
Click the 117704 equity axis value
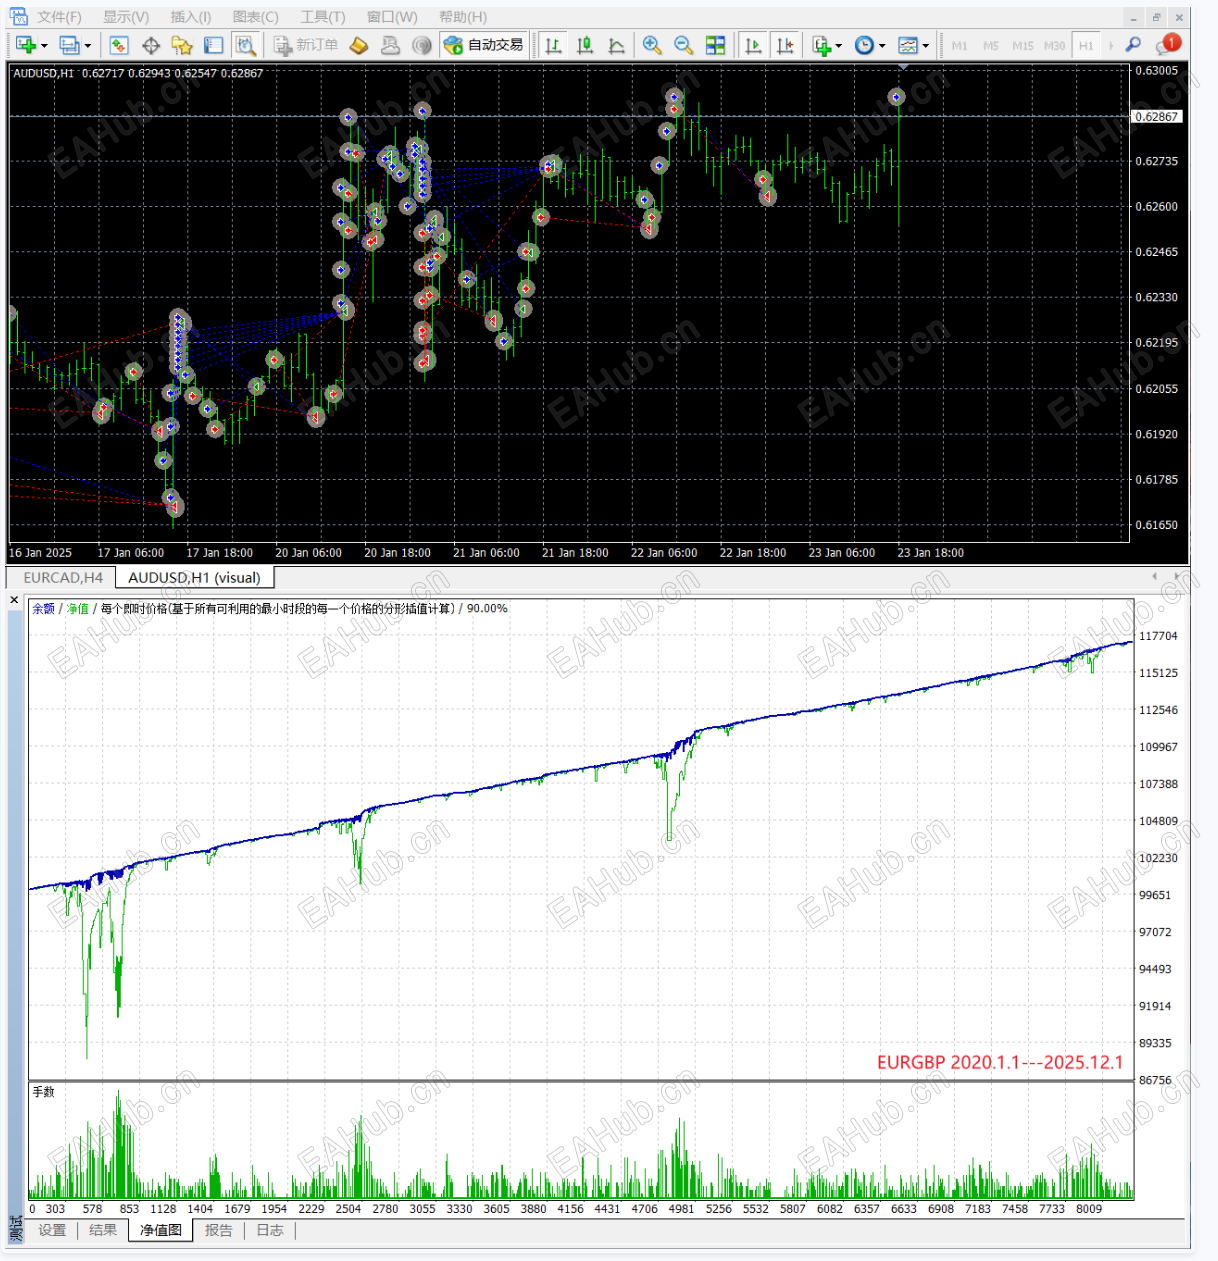pyautogui.click(x=1158, y=636)
